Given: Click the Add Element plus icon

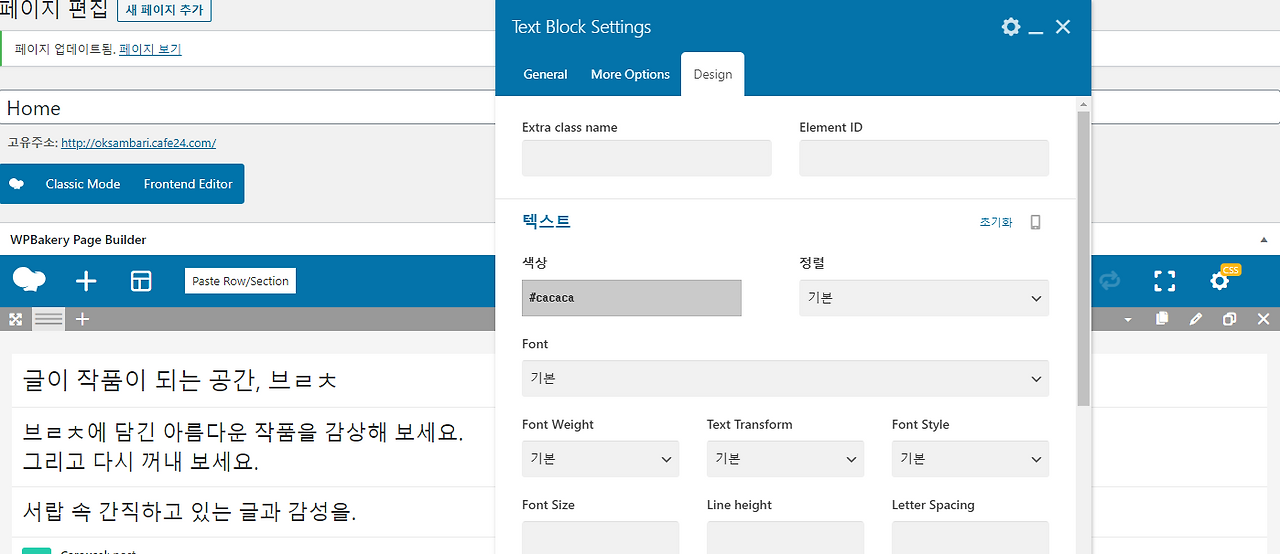Looking at the screenshot, I should coord(86,281).
